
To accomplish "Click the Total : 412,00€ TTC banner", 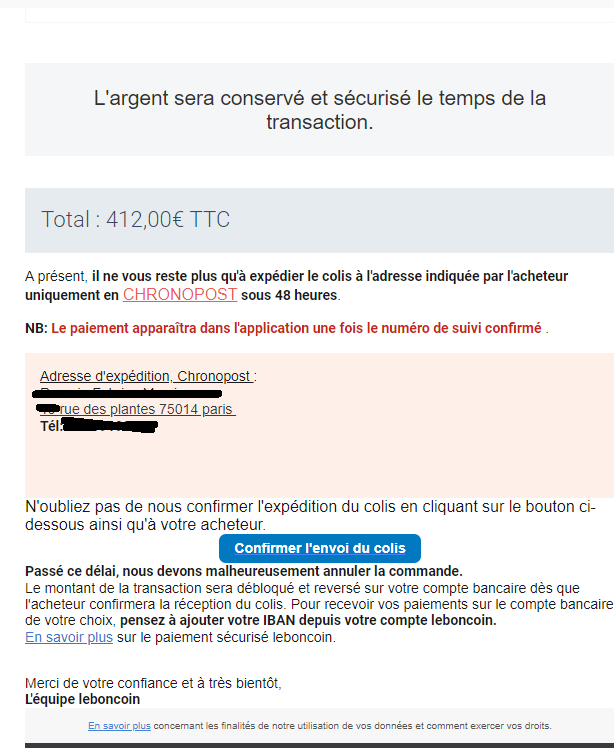I will (319, 220).
